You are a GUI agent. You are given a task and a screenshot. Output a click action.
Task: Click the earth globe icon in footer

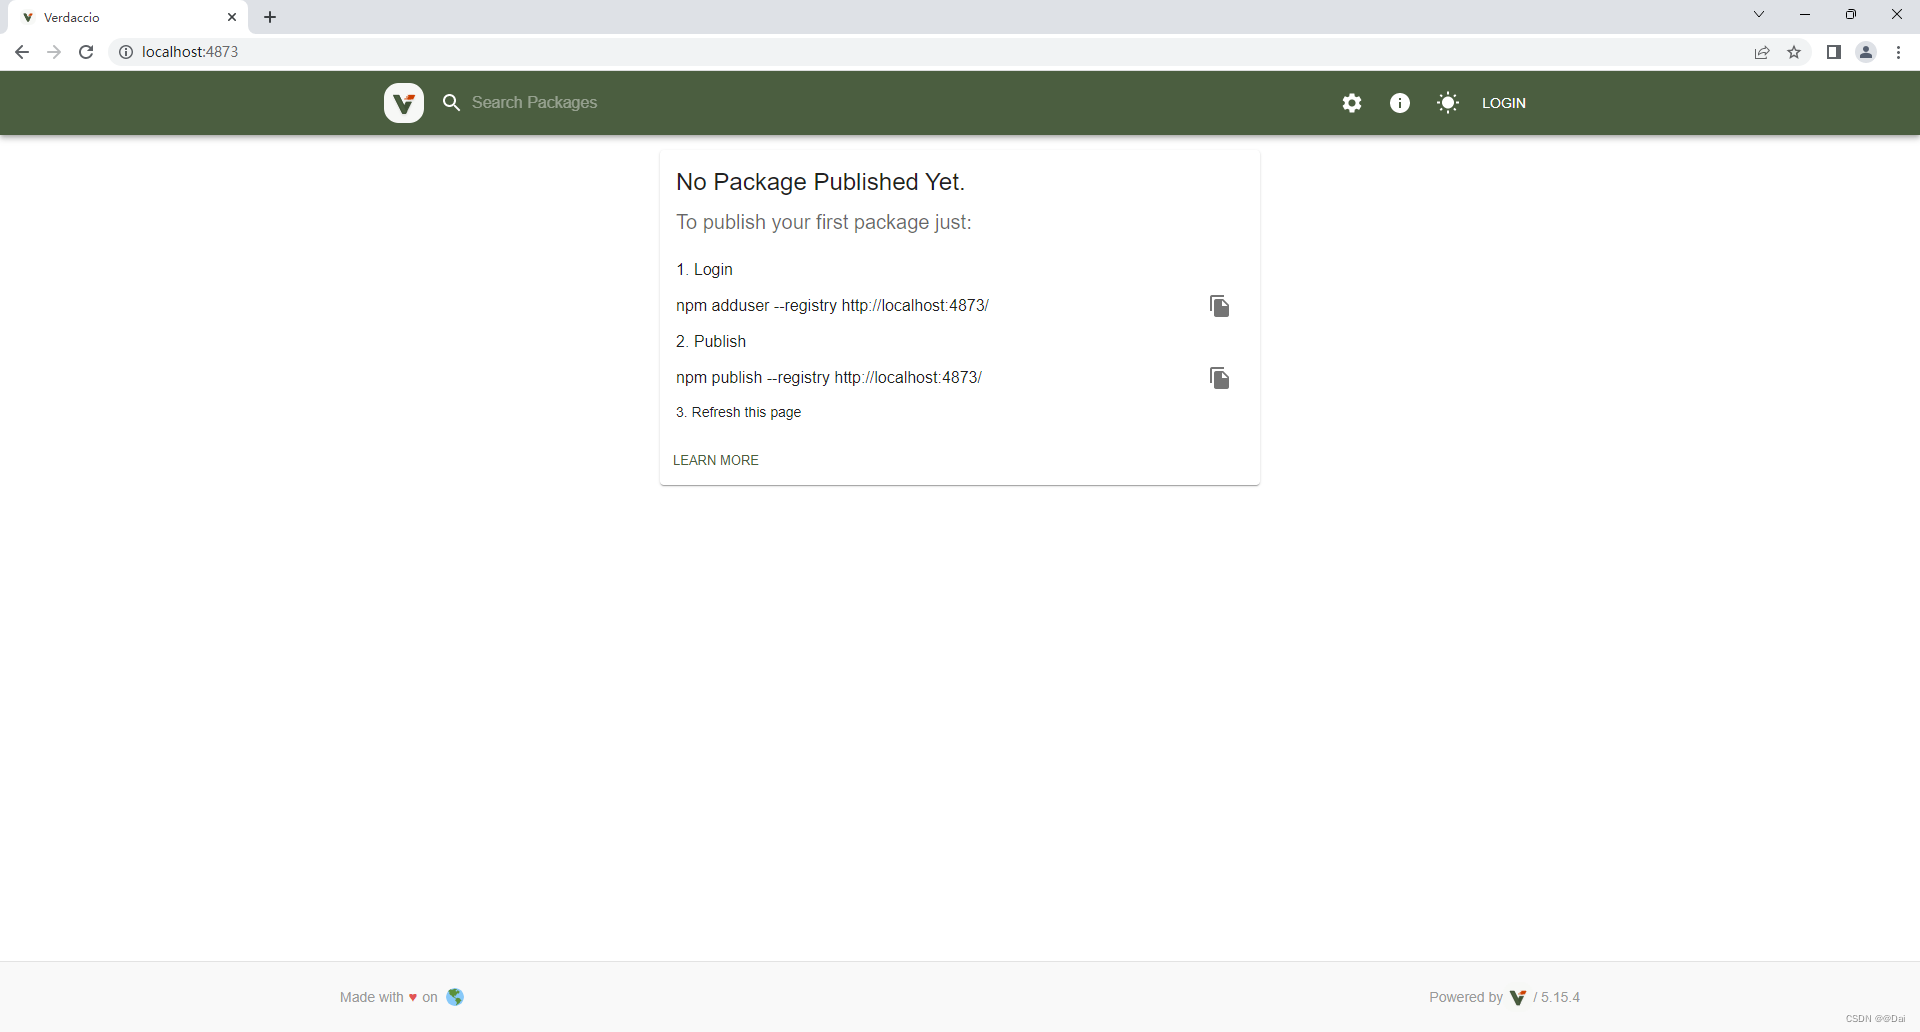455,997
